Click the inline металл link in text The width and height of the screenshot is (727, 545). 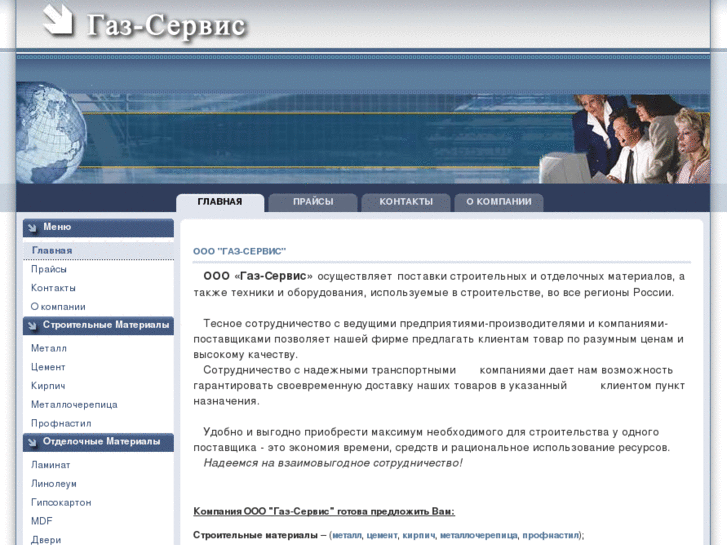coord(347,535)
